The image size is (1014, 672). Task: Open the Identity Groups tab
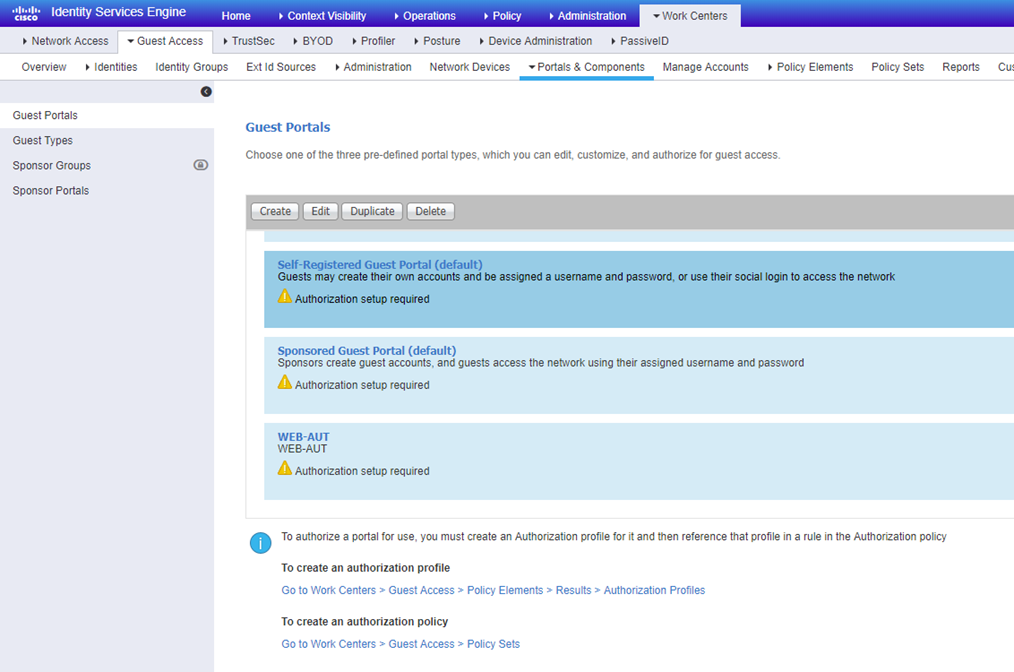pos(191,67)
